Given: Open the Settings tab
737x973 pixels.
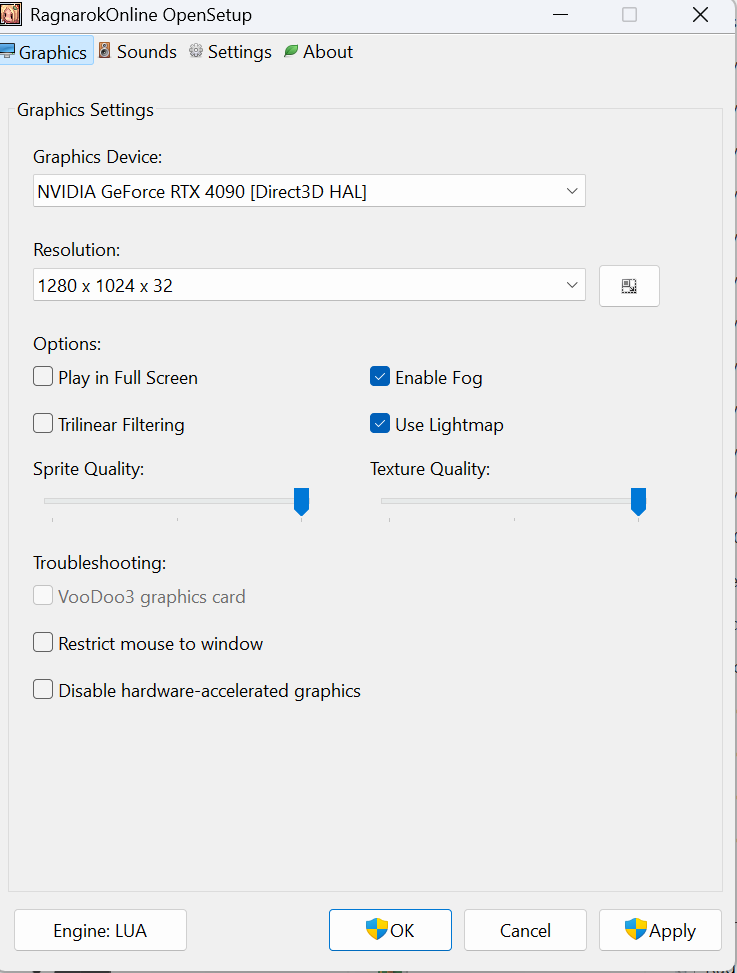Looking at the screenshot, I should [240, 51].
